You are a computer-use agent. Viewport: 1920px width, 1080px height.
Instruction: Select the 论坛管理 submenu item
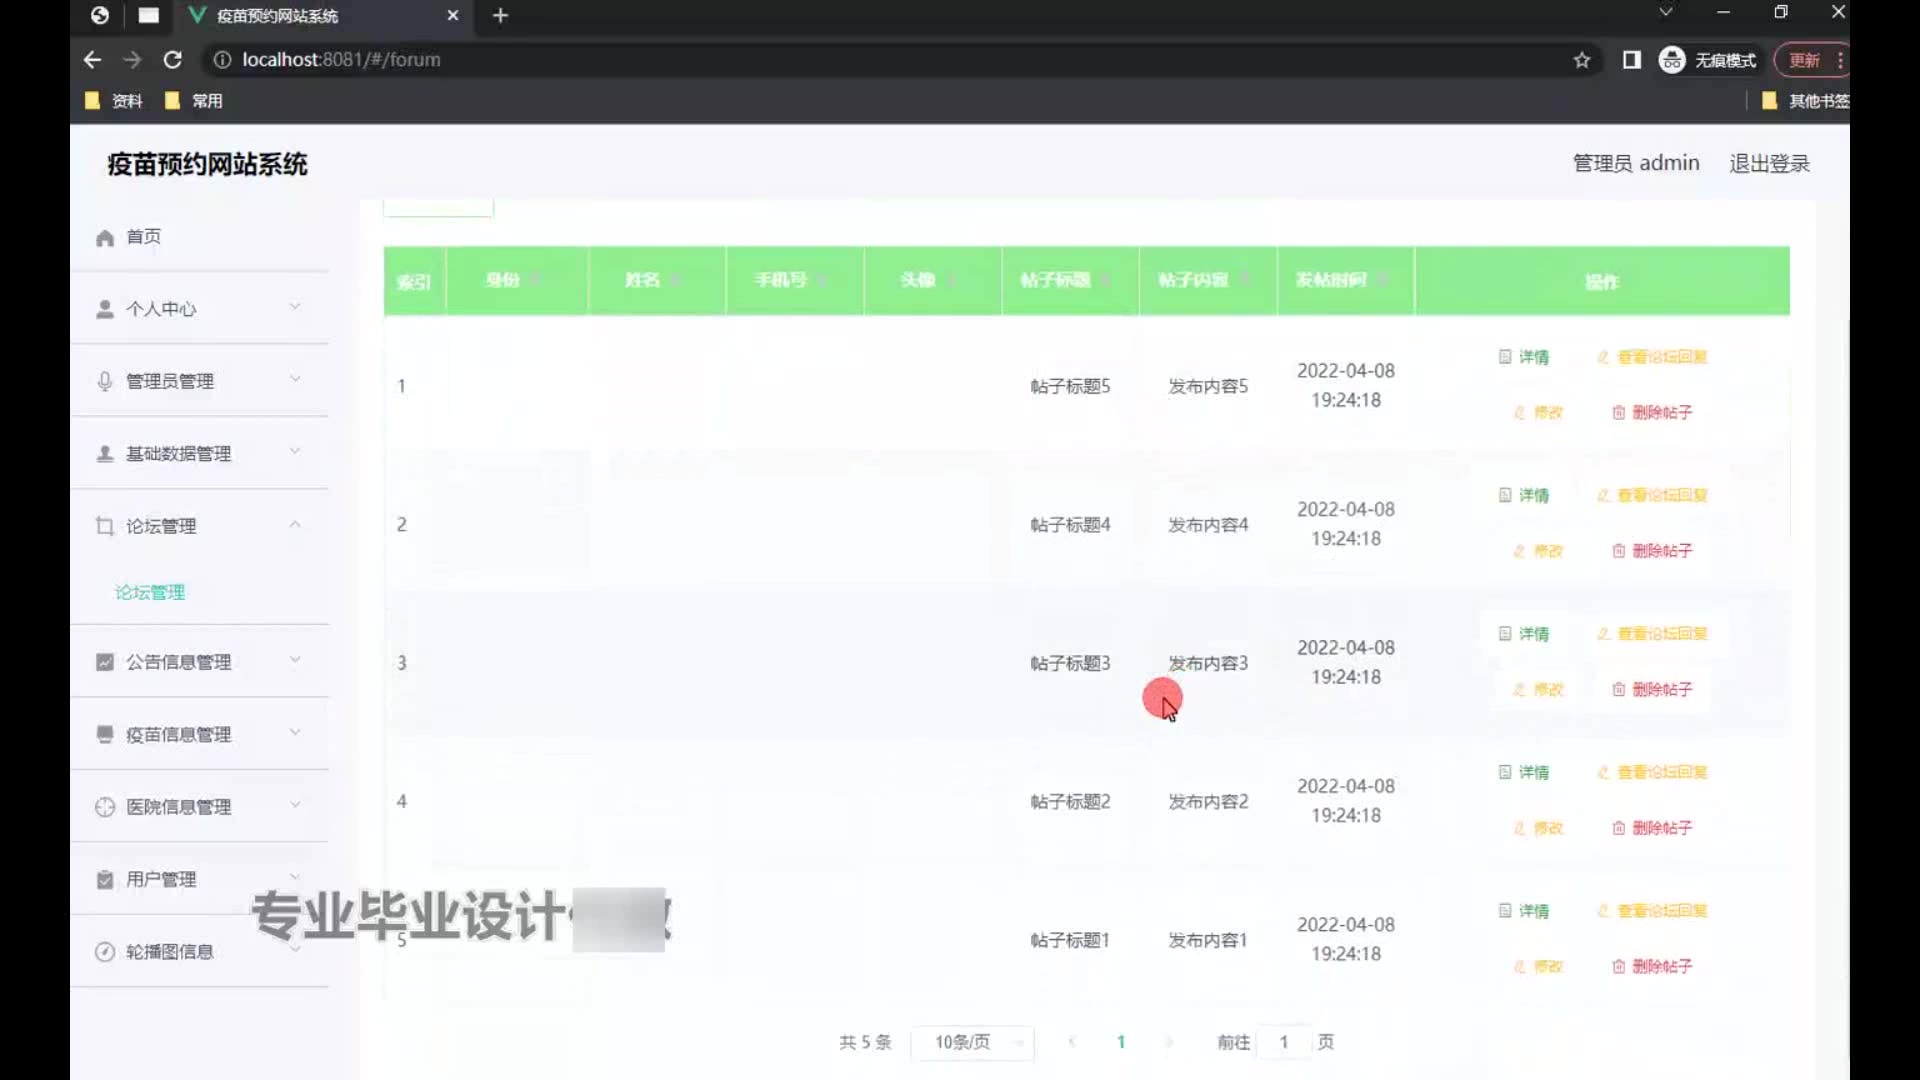tap(150, 592)
